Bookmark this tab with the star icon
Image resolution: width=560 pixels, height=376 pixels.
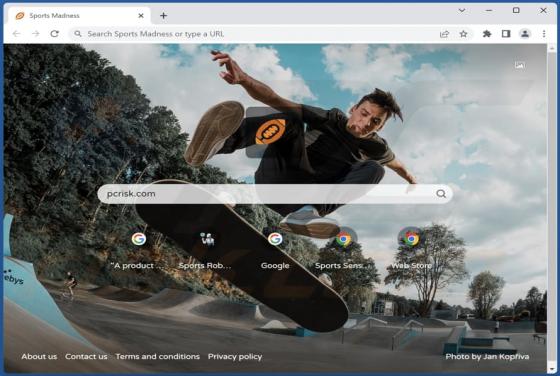464,34
